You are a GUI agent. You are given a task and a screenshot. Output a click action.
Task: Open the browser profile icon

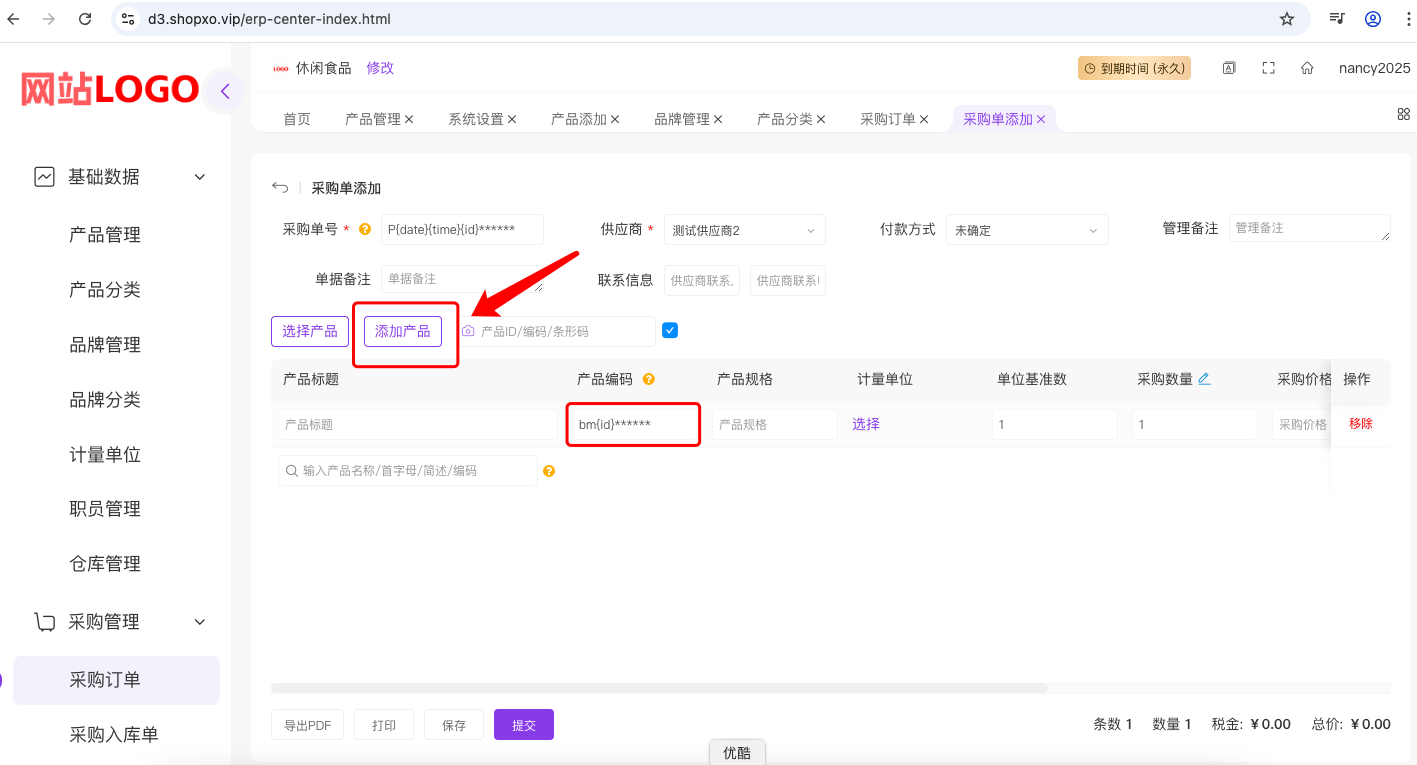pos(1373,19)
